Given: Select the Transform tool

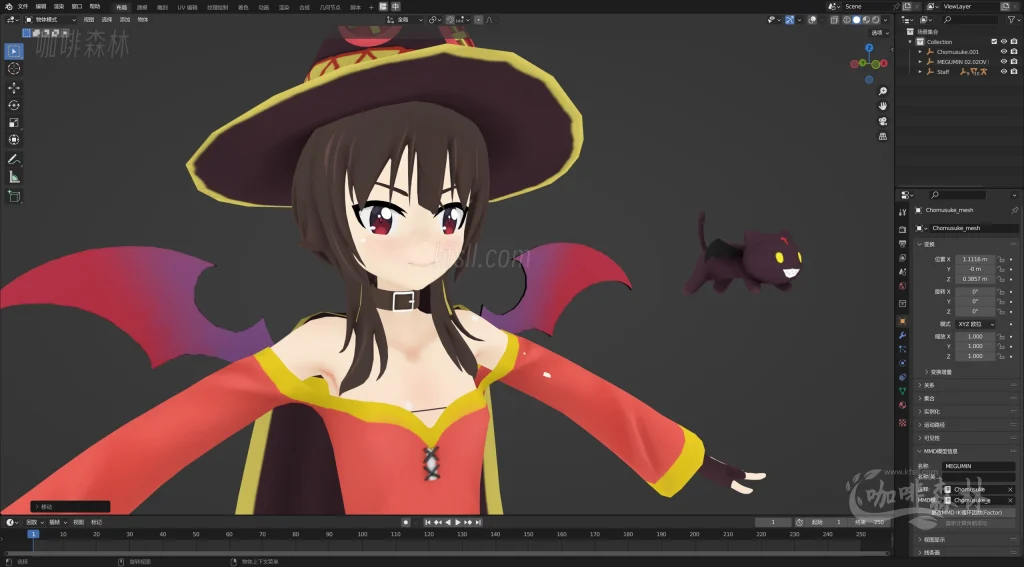Looking at the screenshot, I should point(14,140).
